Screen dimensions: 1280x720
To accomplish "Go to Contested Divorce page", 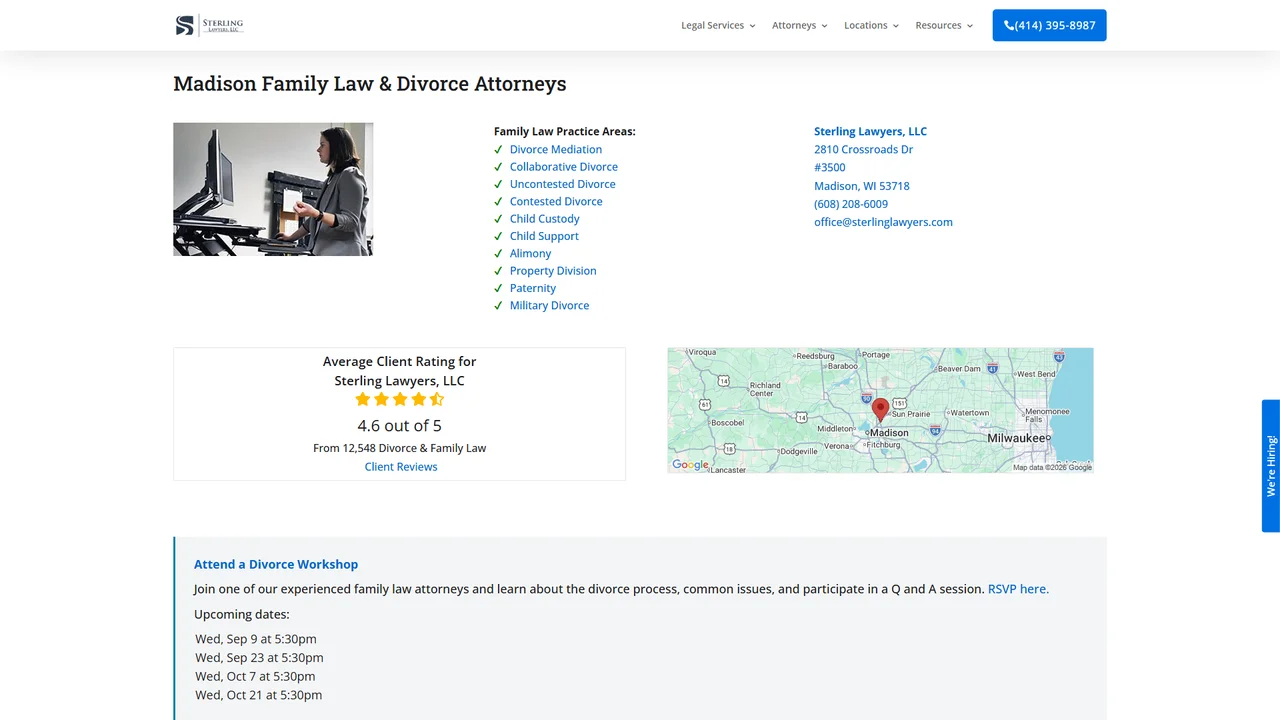I will click(x=556, y=201).
